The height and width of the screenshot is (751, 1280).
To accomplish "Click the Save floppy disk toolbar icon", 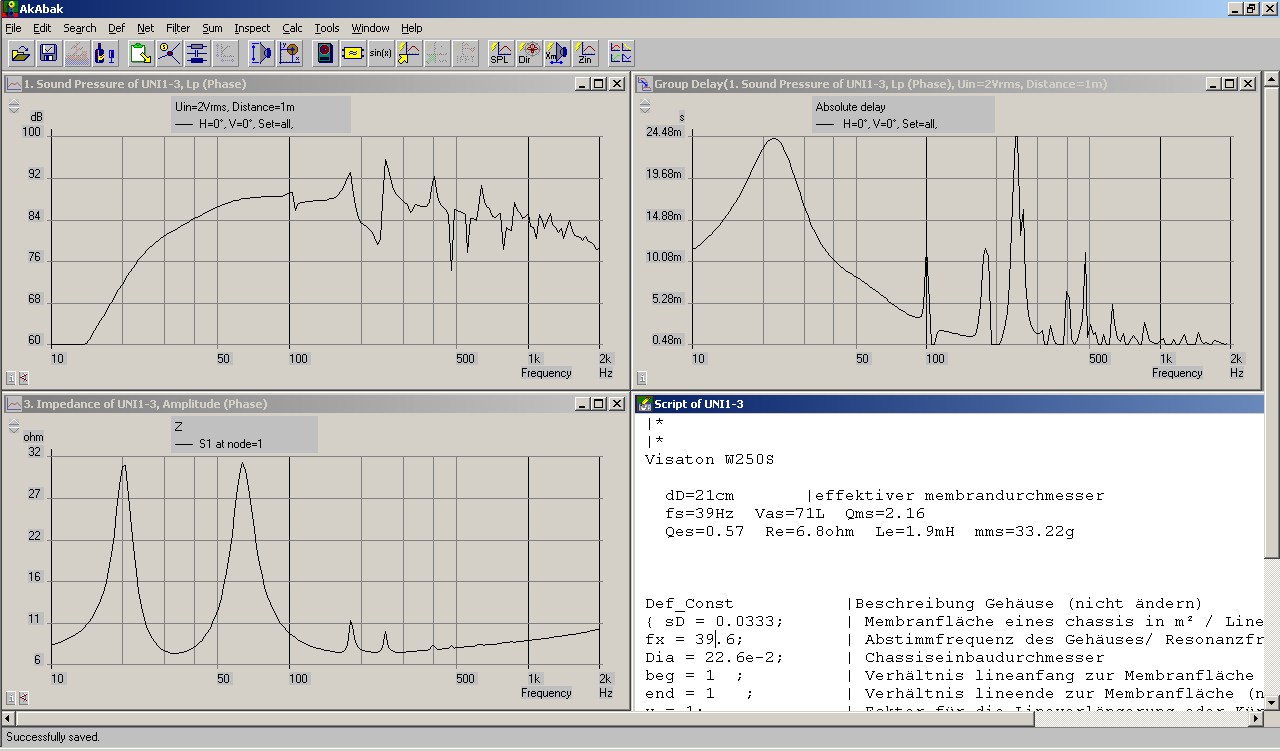I will (x=47, y=54).
